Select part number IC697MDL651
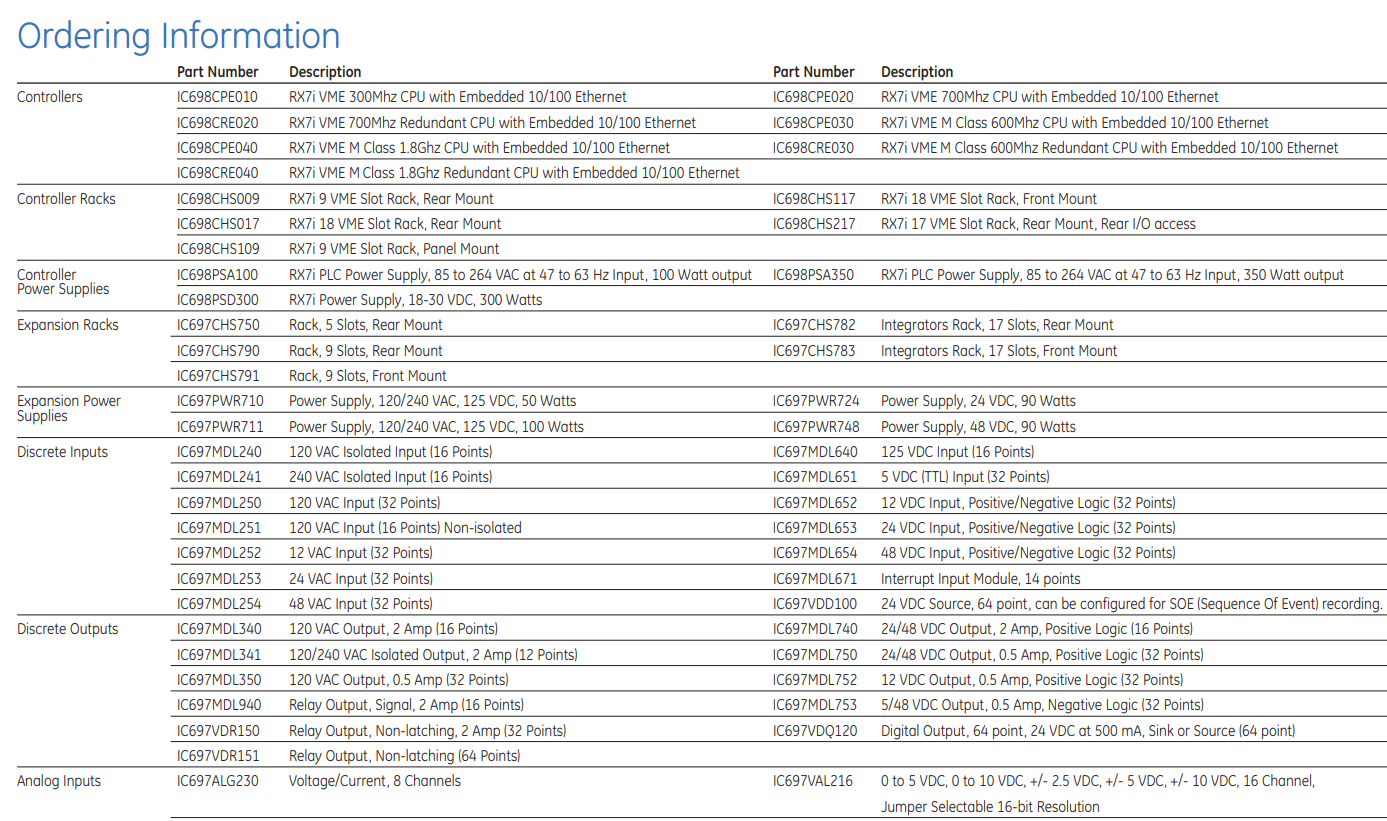This screenshot has width=1387, height=821. click(815, 477)
